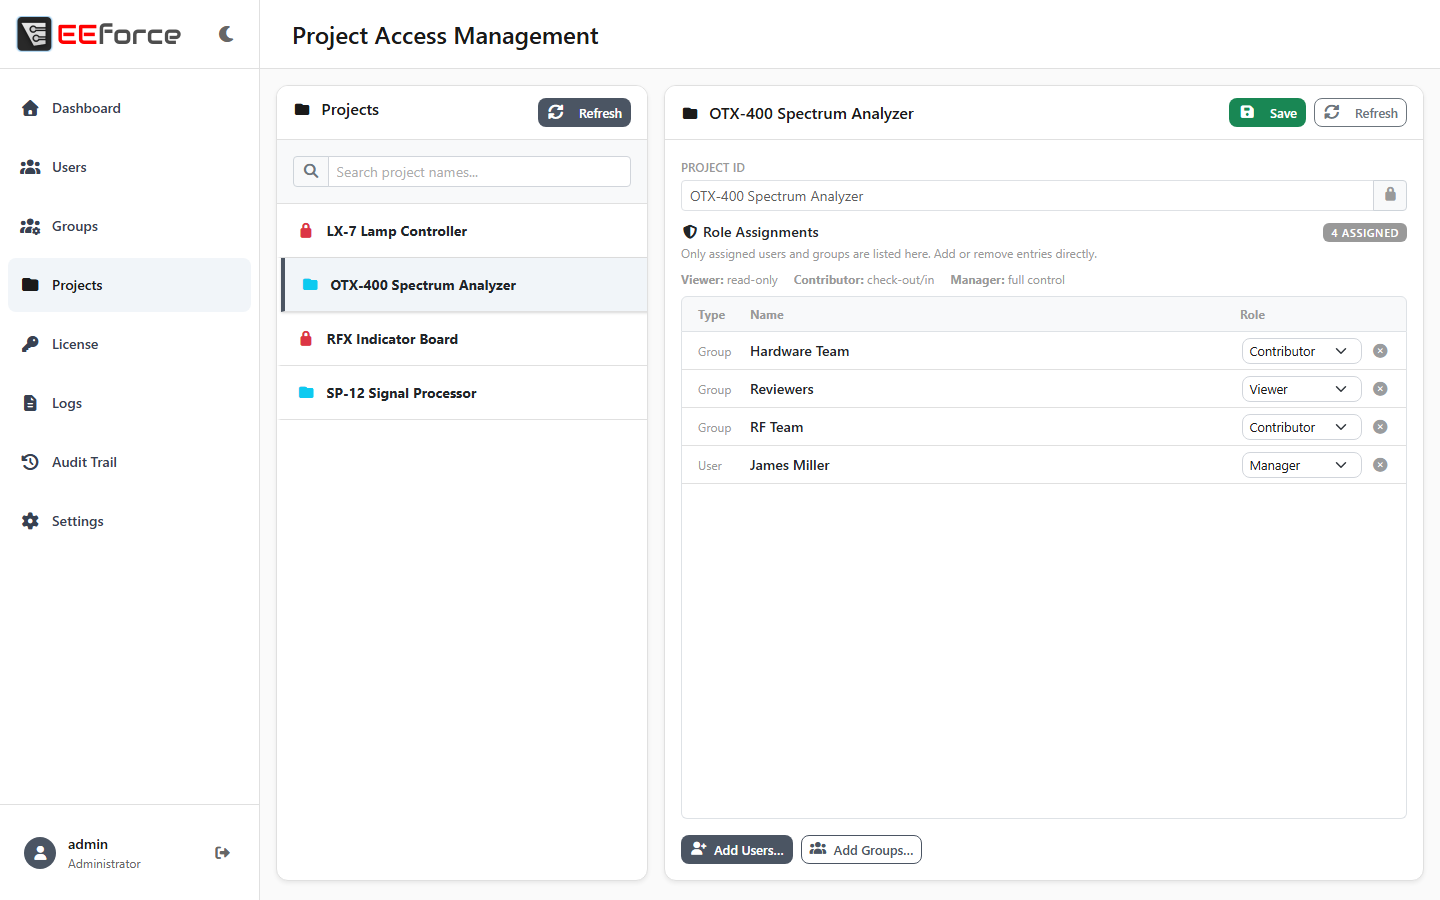Remove Reviewers assignment
The width and height of the screenshot is (1440, 900).
[x=1380, y=389]
